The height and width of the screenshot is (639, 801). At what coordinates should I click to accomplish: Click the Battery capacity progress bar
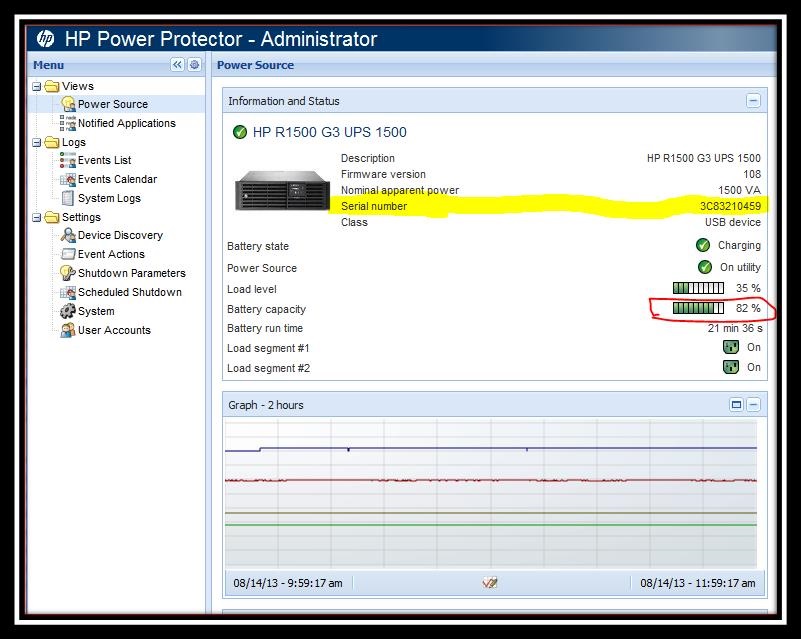point(698,308)
